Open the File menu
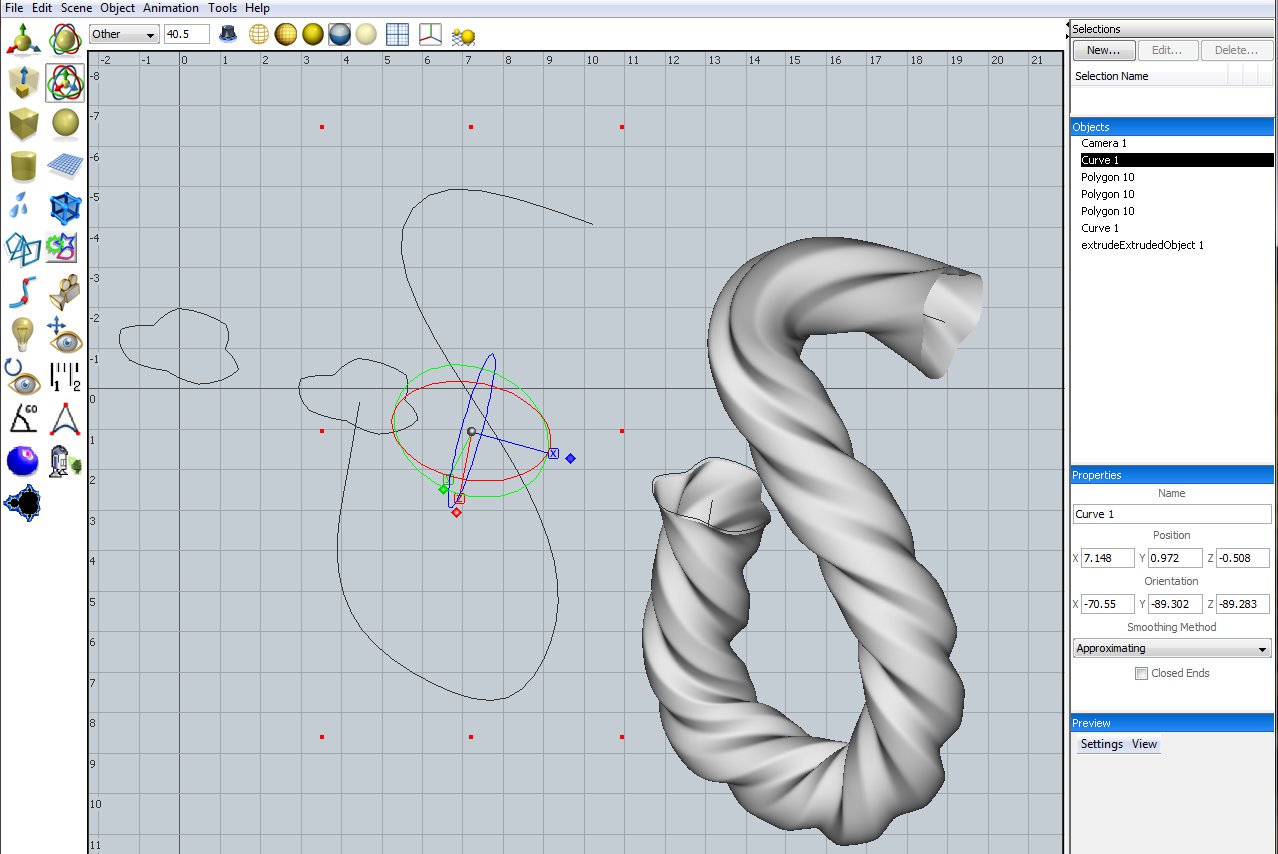The width and height of the screenshot is (1278, 854). (15, 8)
